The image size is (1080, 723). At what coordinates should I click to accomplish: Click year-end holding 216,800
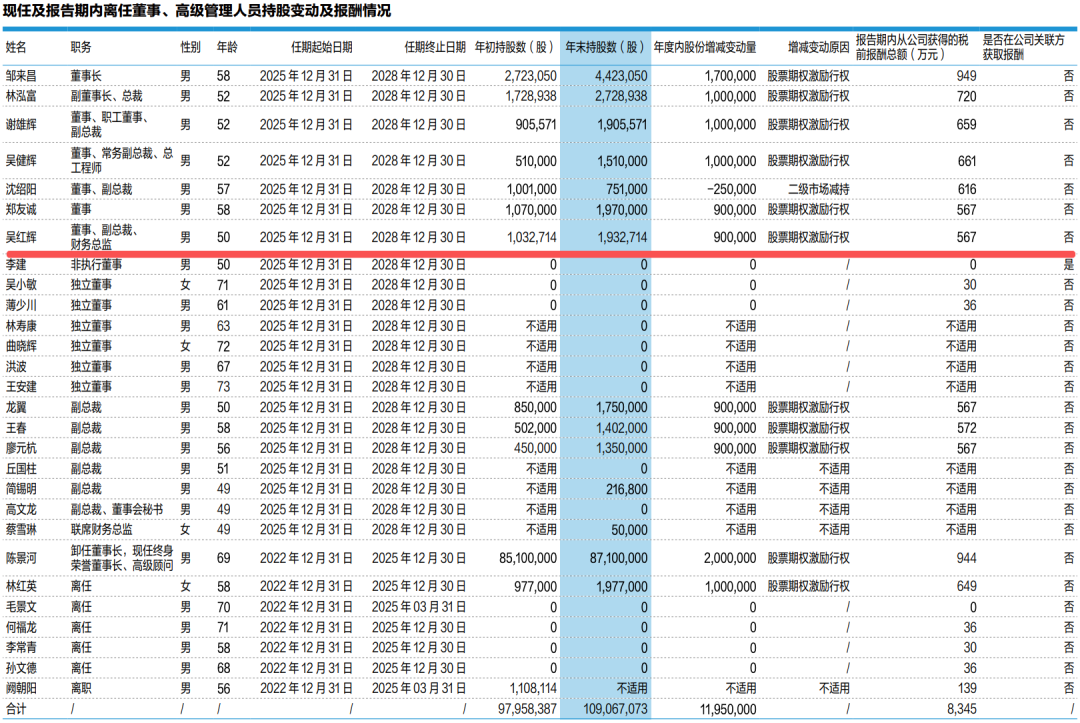coord(627,489)
